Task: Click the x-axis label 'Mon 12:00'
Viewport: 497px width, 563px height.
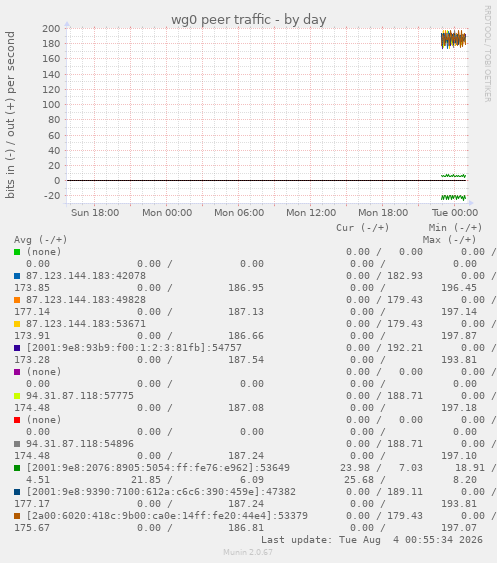Action: pyautogui.click(x=311, y=213)
